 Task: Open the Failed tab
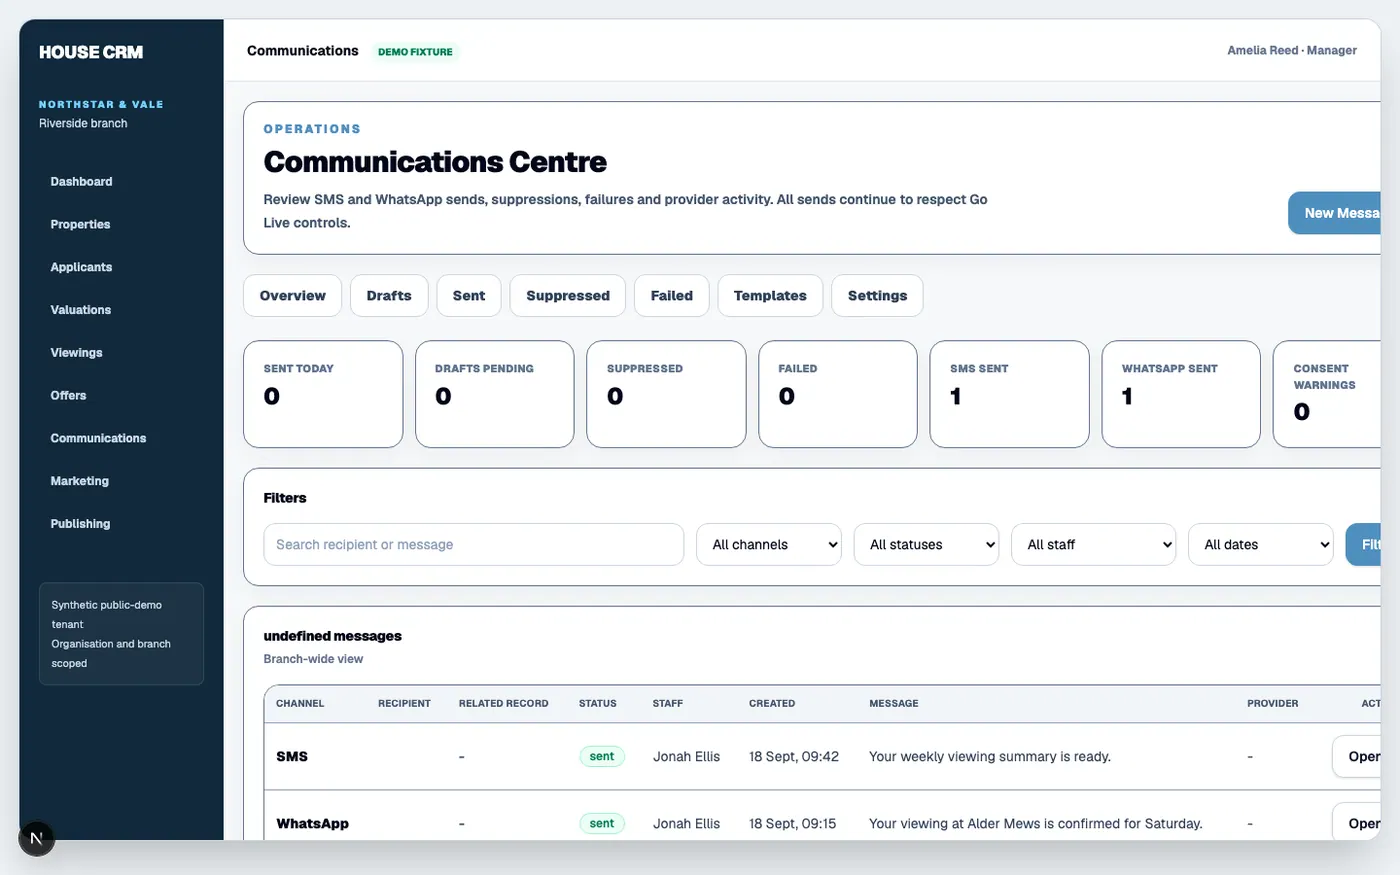(x=672, y=296)
